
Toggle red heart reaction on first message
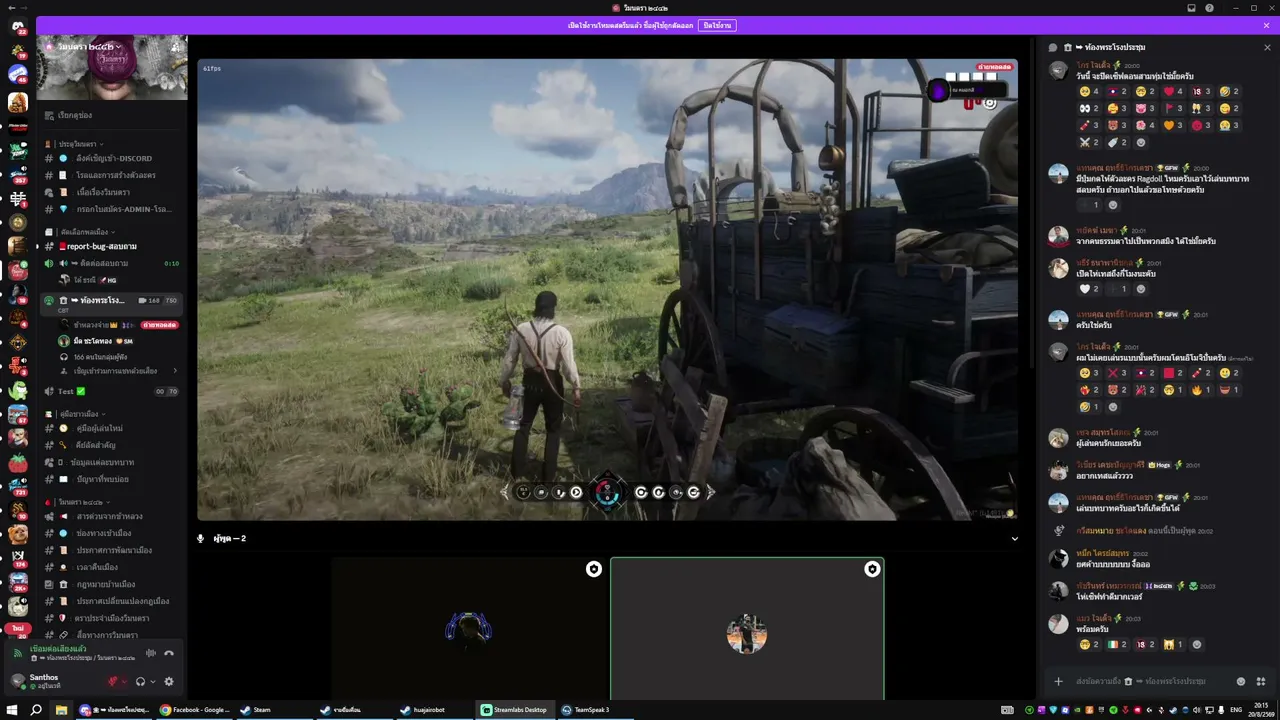1174,91
